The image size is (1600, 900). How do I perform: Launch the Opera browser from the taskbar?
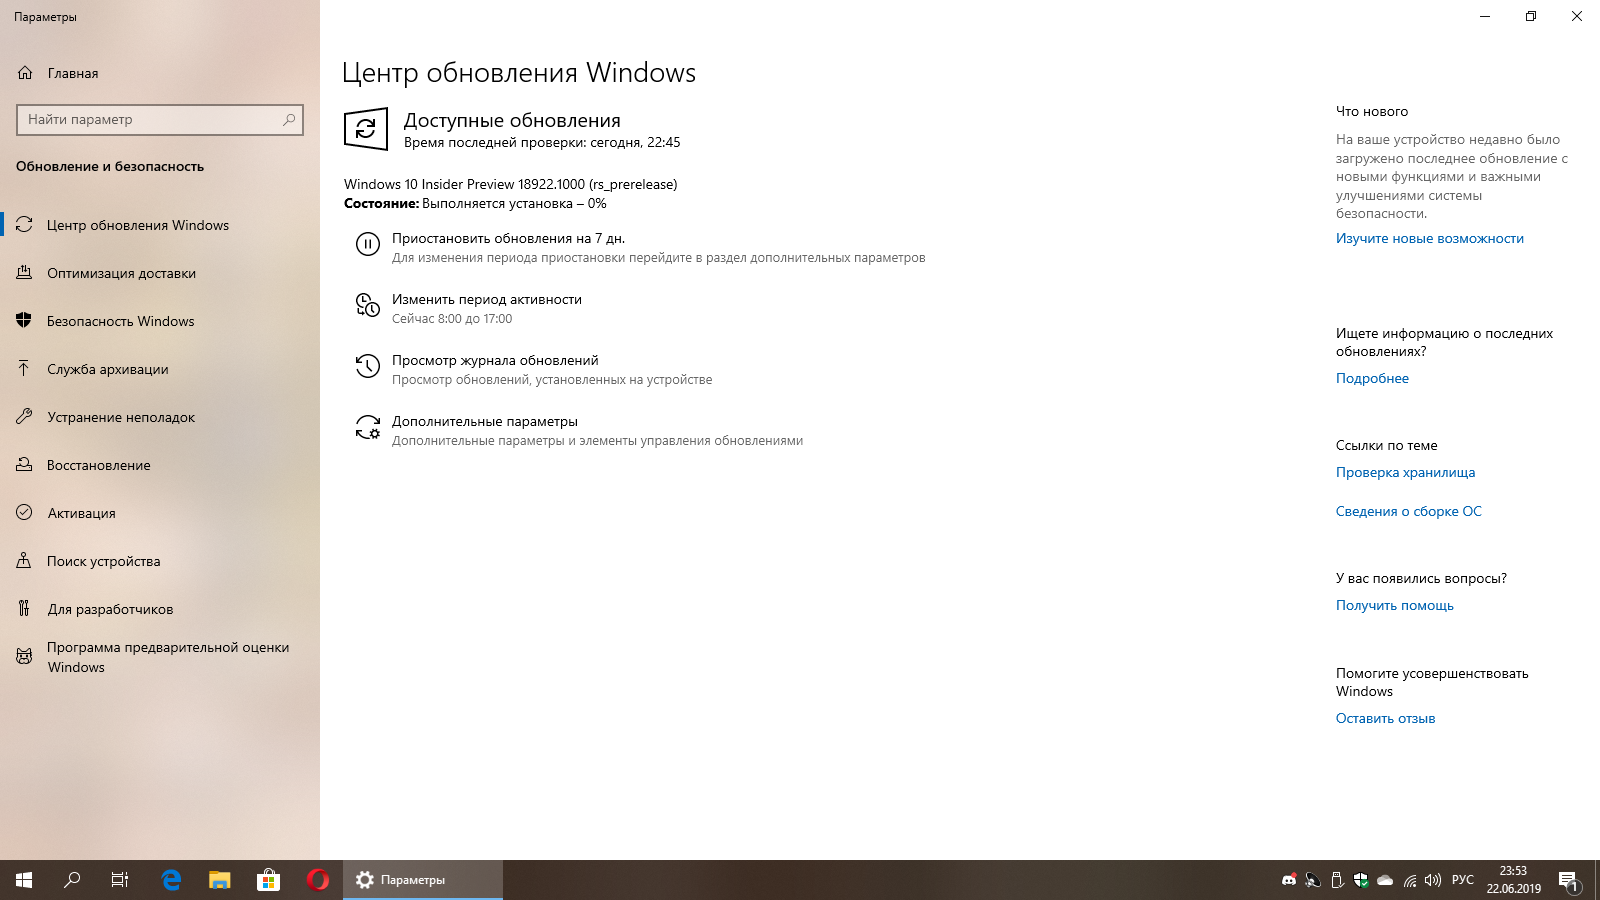click(x=318, y=880)
